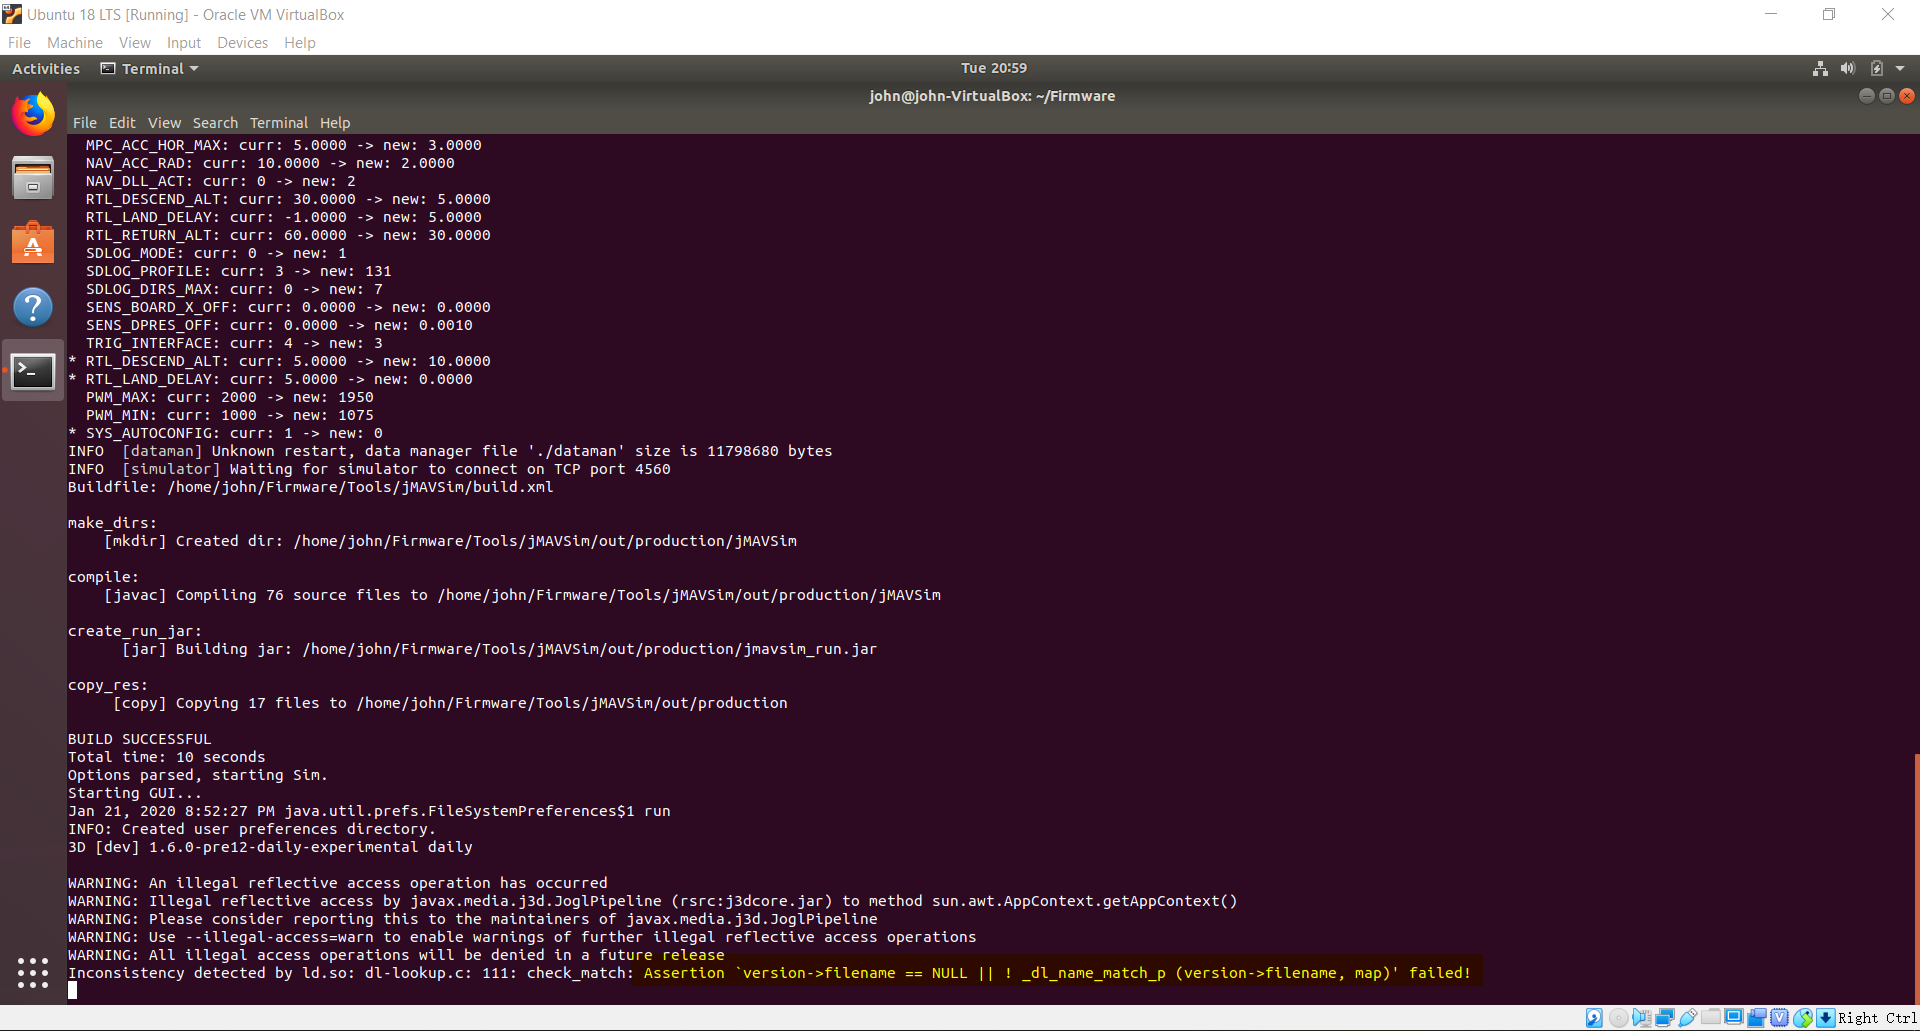Image resolution: width=1920 pixels, height=1031 pixels.
Task: Open the Ubuntu Software icon in the dock
Action: 33,242
